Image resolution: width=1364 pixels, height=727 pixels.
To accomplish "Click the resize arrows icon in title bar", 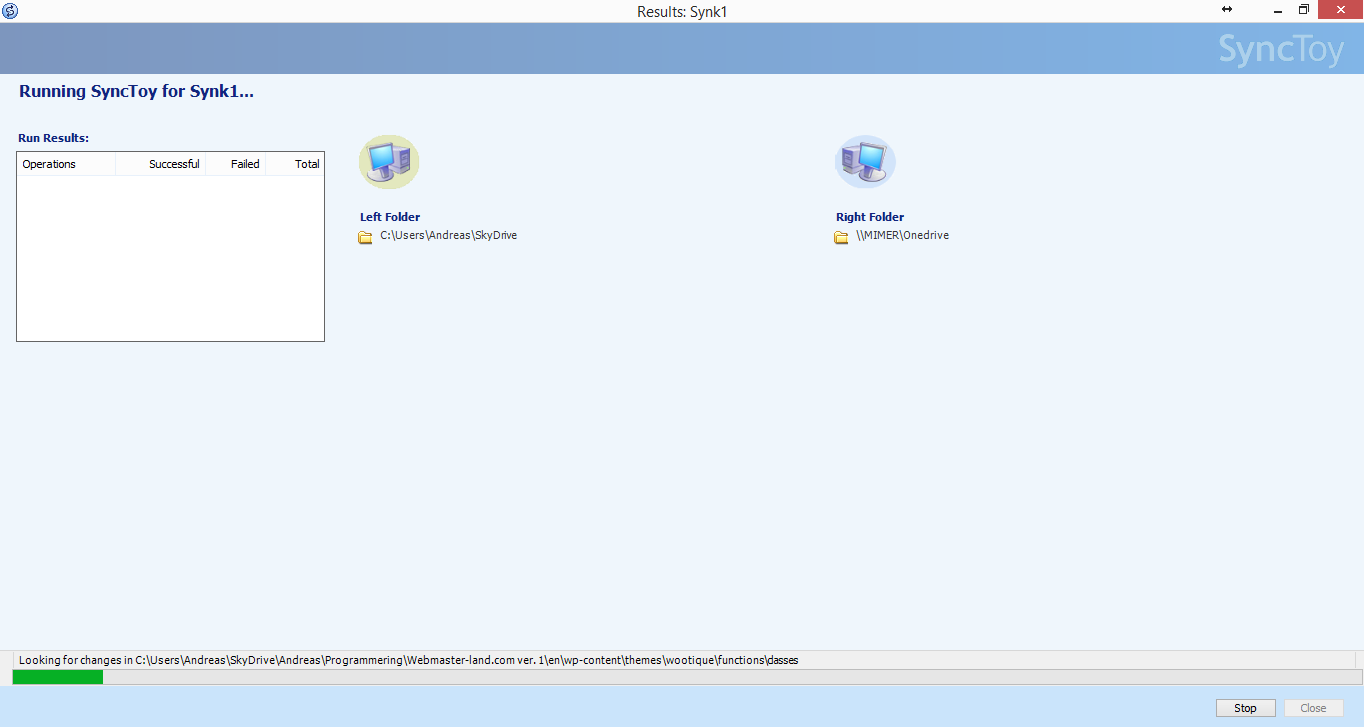I will point(1227,9).
